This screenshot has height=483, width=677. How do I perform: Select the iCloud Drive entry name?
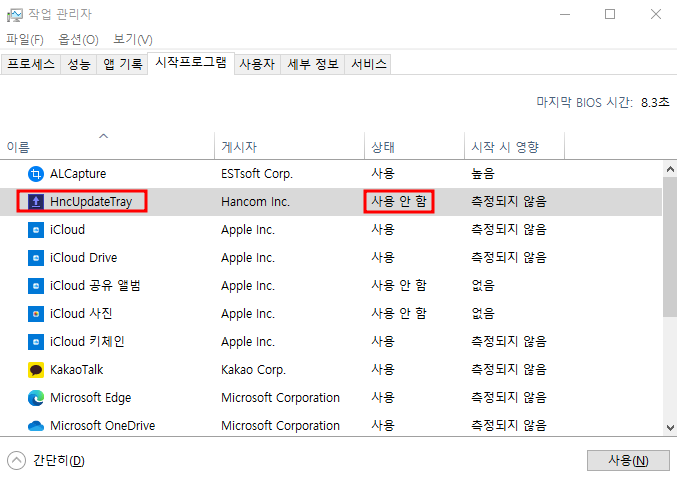pyautogui.click(x=83, y=258)
